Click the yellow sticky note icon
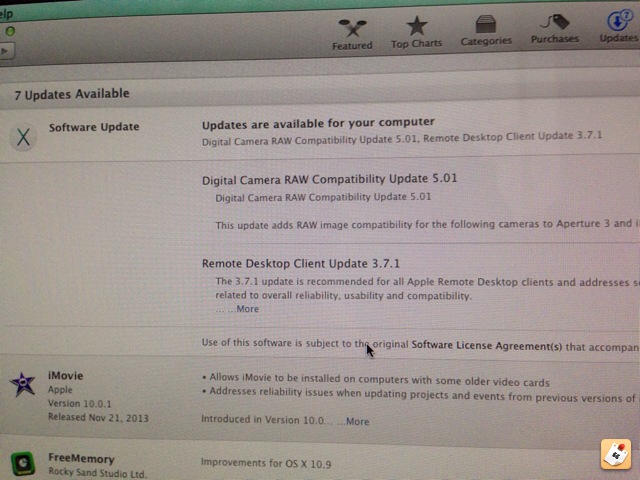640x480 pixels. [616, 453]
